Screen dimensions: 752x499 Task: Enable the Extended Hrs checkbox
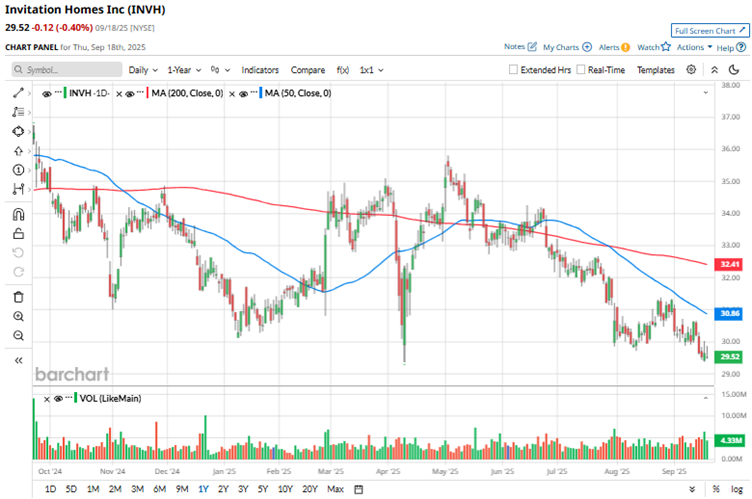(513, 70)
